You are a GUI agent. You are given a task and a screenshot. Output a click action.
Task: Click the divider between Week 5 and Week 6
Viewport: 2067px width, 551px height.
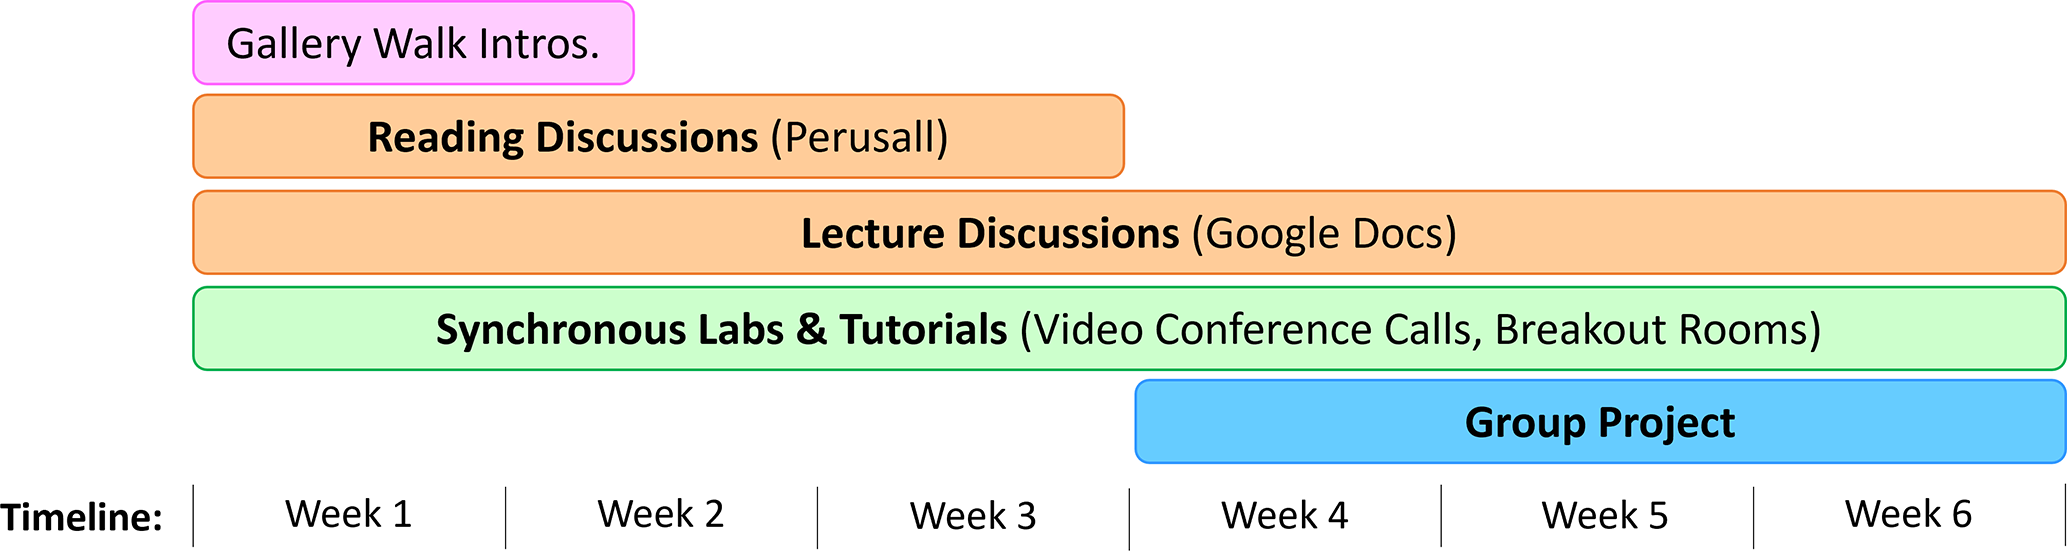[1754, 517]
